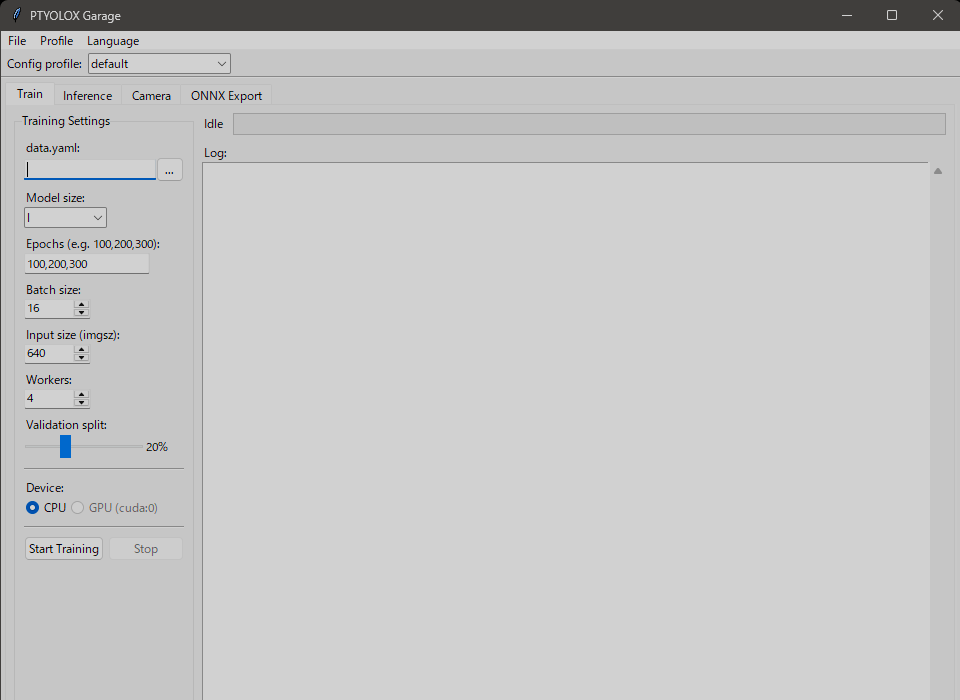Select the CPU device radio button
This screenshot has height=700, width=960.
tap(32, 508)
